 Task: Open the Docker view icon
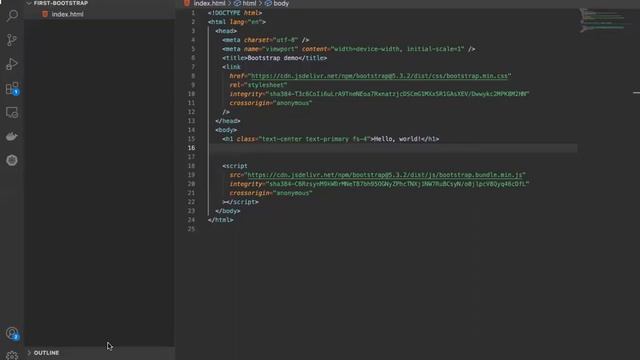point(12,136)
